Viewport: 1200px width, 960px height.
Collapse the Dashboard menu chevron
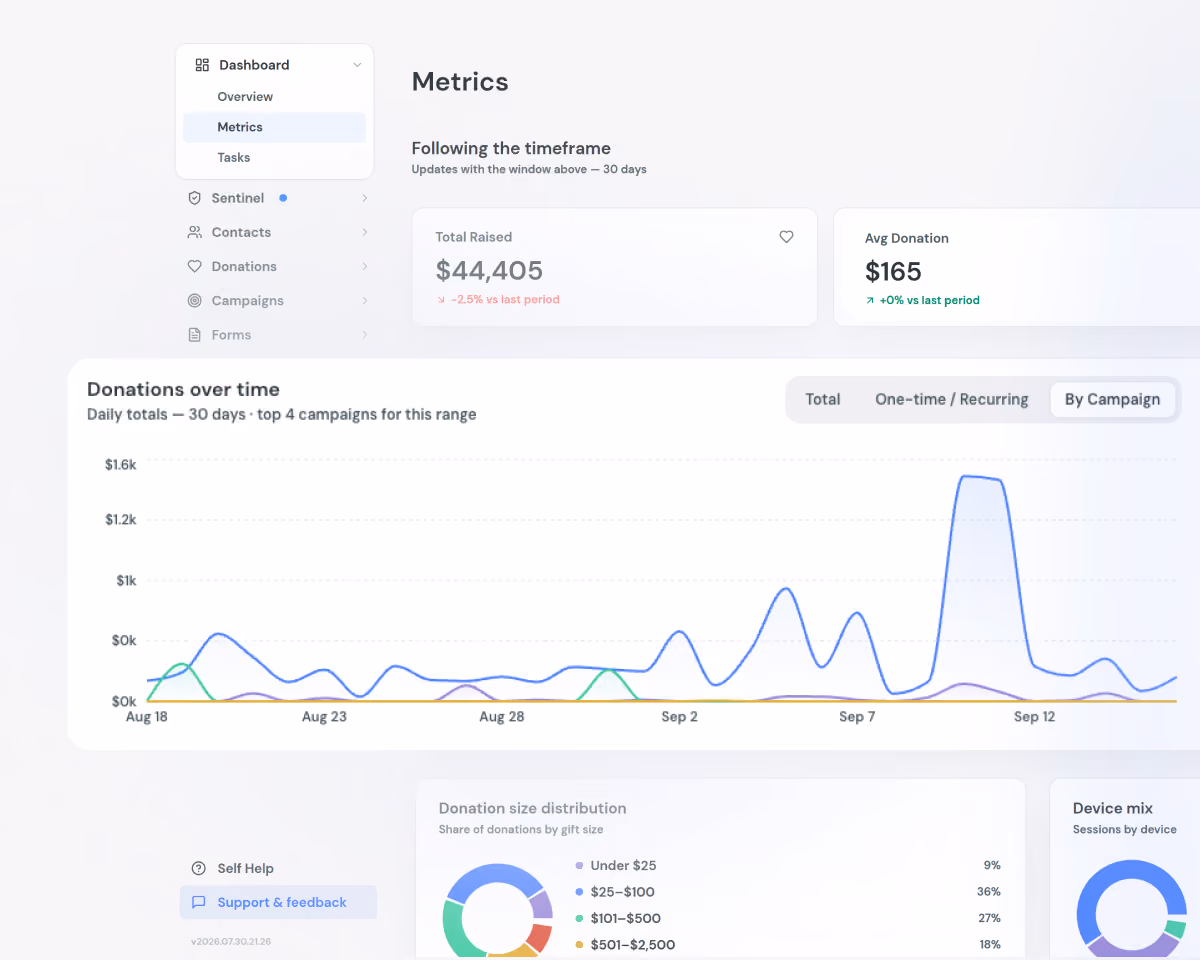click(x=357, y=65)
